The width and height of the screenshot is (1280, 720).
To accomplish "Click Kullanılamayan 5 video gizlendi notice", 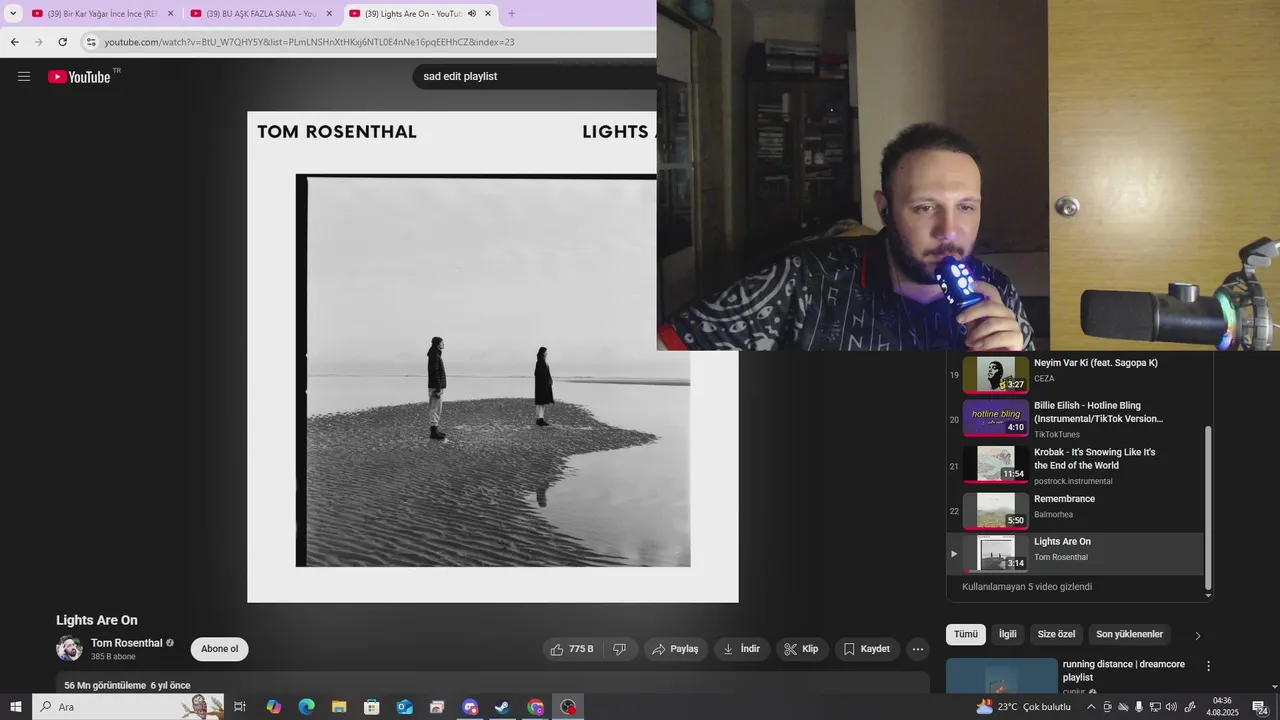I will (1027, 587).
